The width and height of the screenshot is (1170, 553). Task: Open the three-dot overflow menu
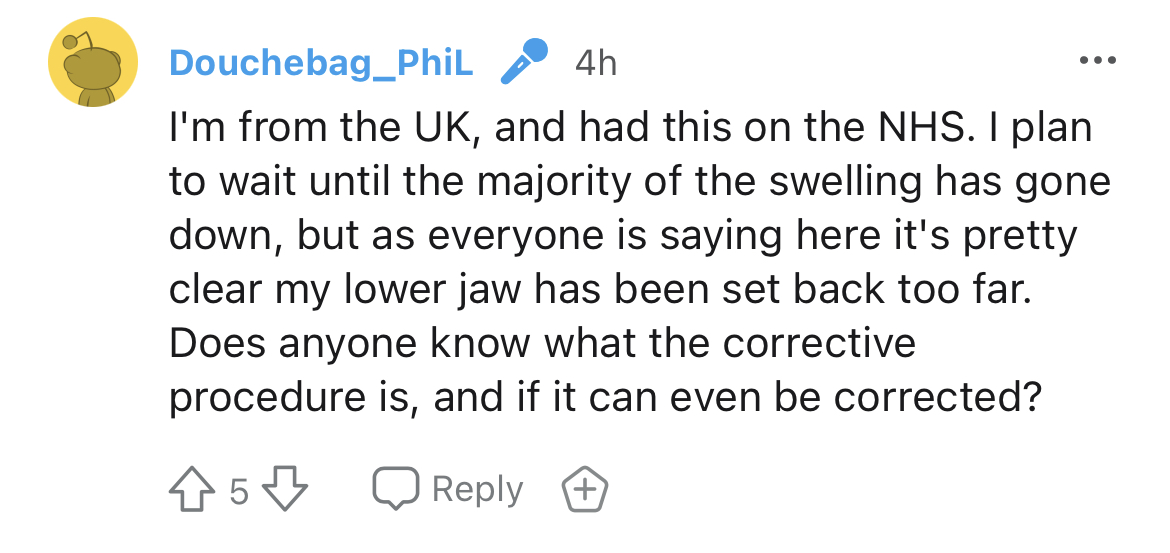click(1098, 60)
